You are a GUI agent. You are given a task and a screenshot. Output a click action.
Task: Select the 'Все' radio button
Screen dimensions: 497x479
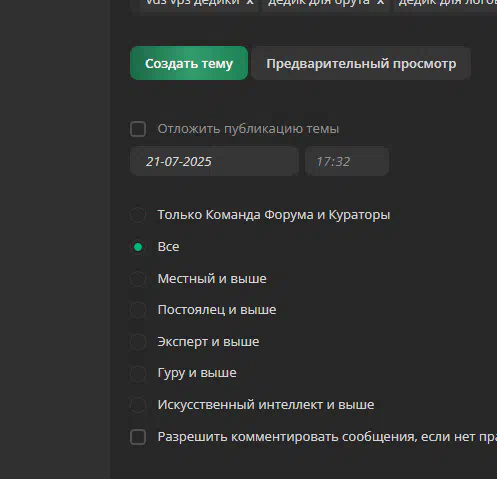(x=138, y=247)
